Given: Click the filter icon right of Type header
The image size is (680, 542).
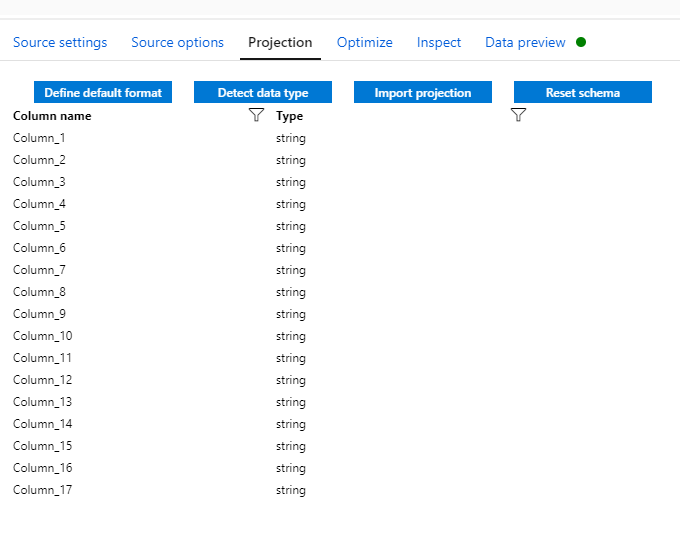Looking at the screenshot, I should (518, 115).
